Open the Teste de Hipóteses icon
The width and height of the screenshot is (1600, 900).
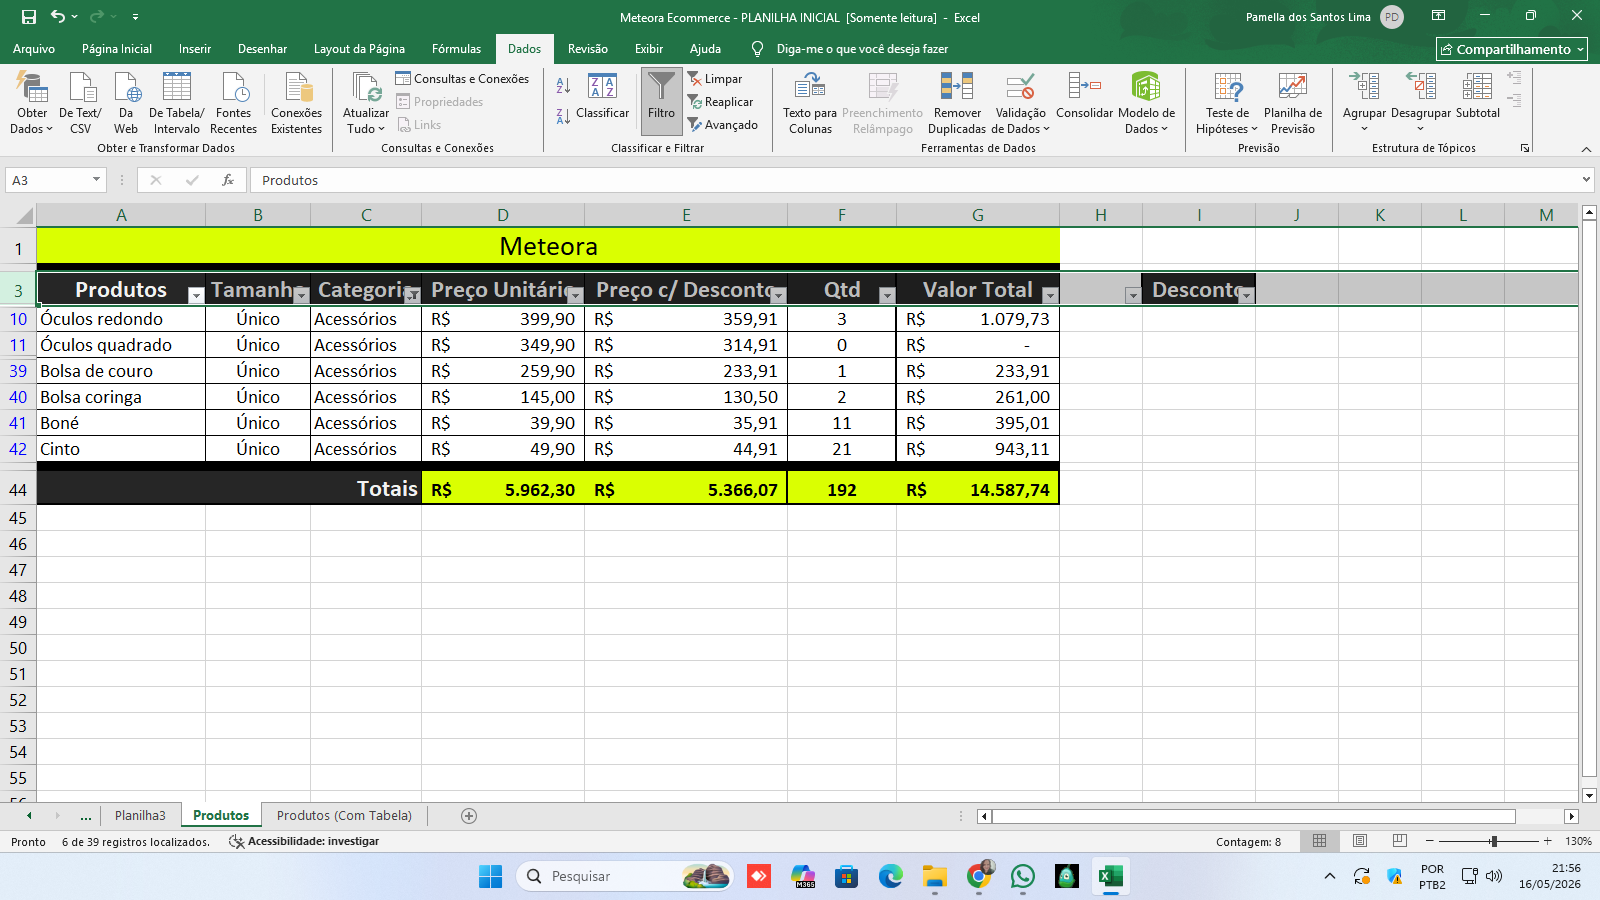(x=1228, y=88)
